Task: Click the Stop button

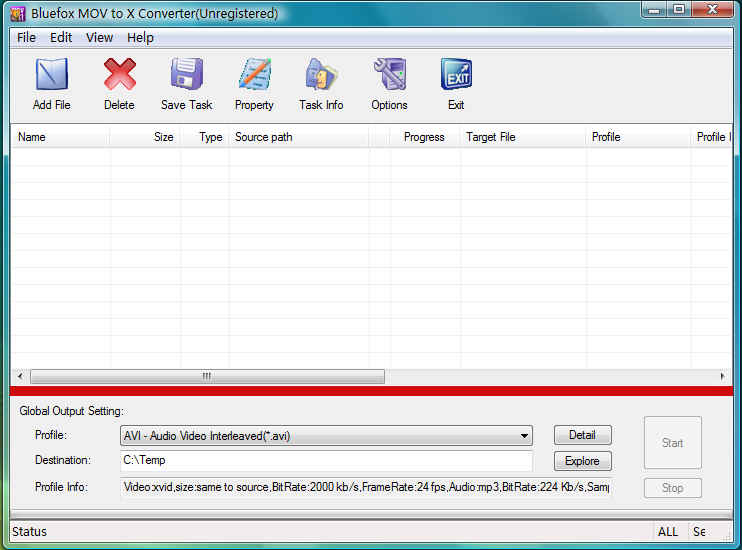Action: [x=672, y=488]
